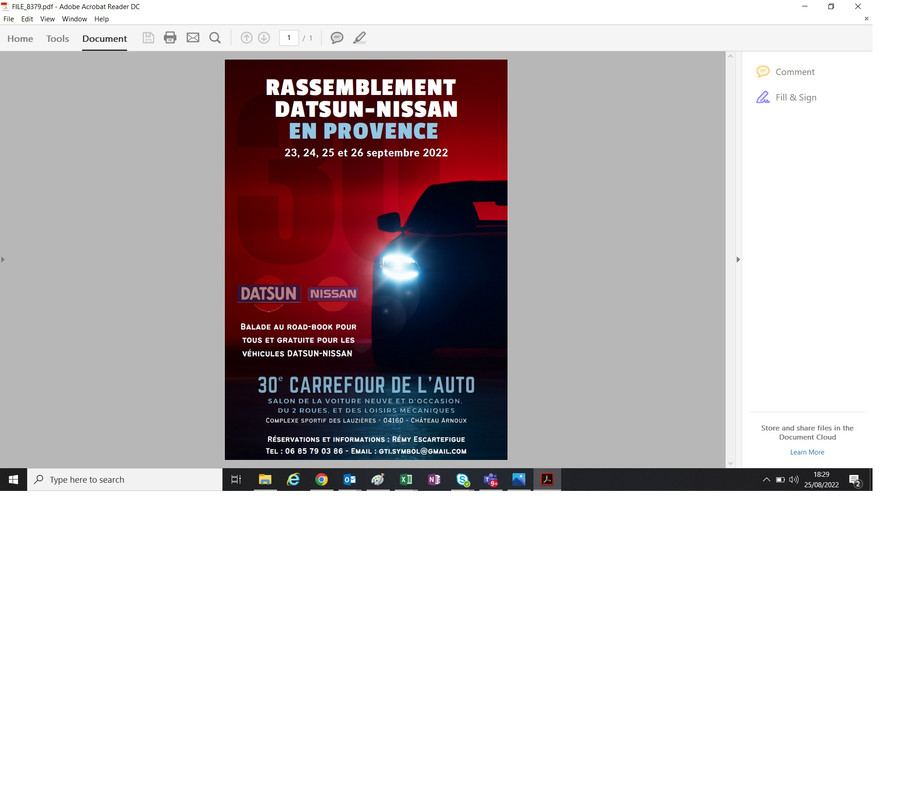Click the page number input field

click(x=289, y=38)
